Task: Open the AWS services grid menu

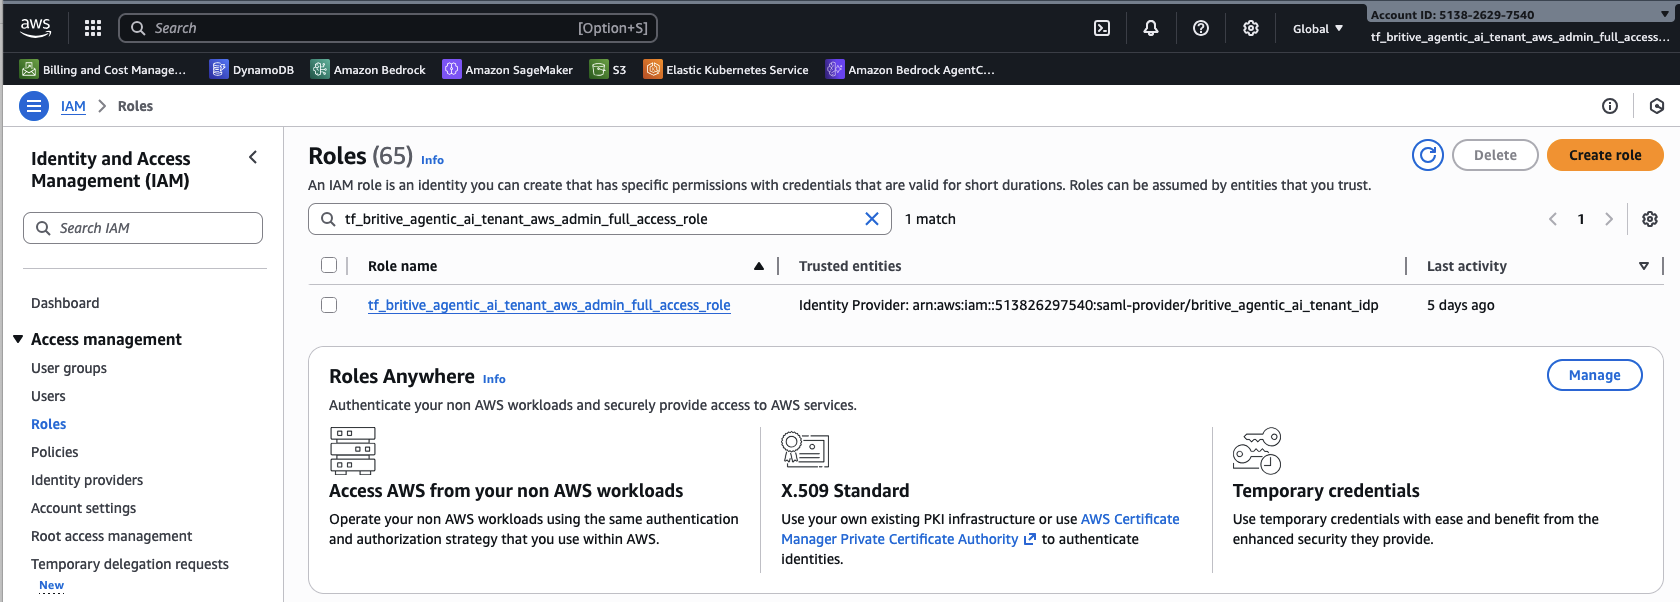Action: (x=93, y=28)
